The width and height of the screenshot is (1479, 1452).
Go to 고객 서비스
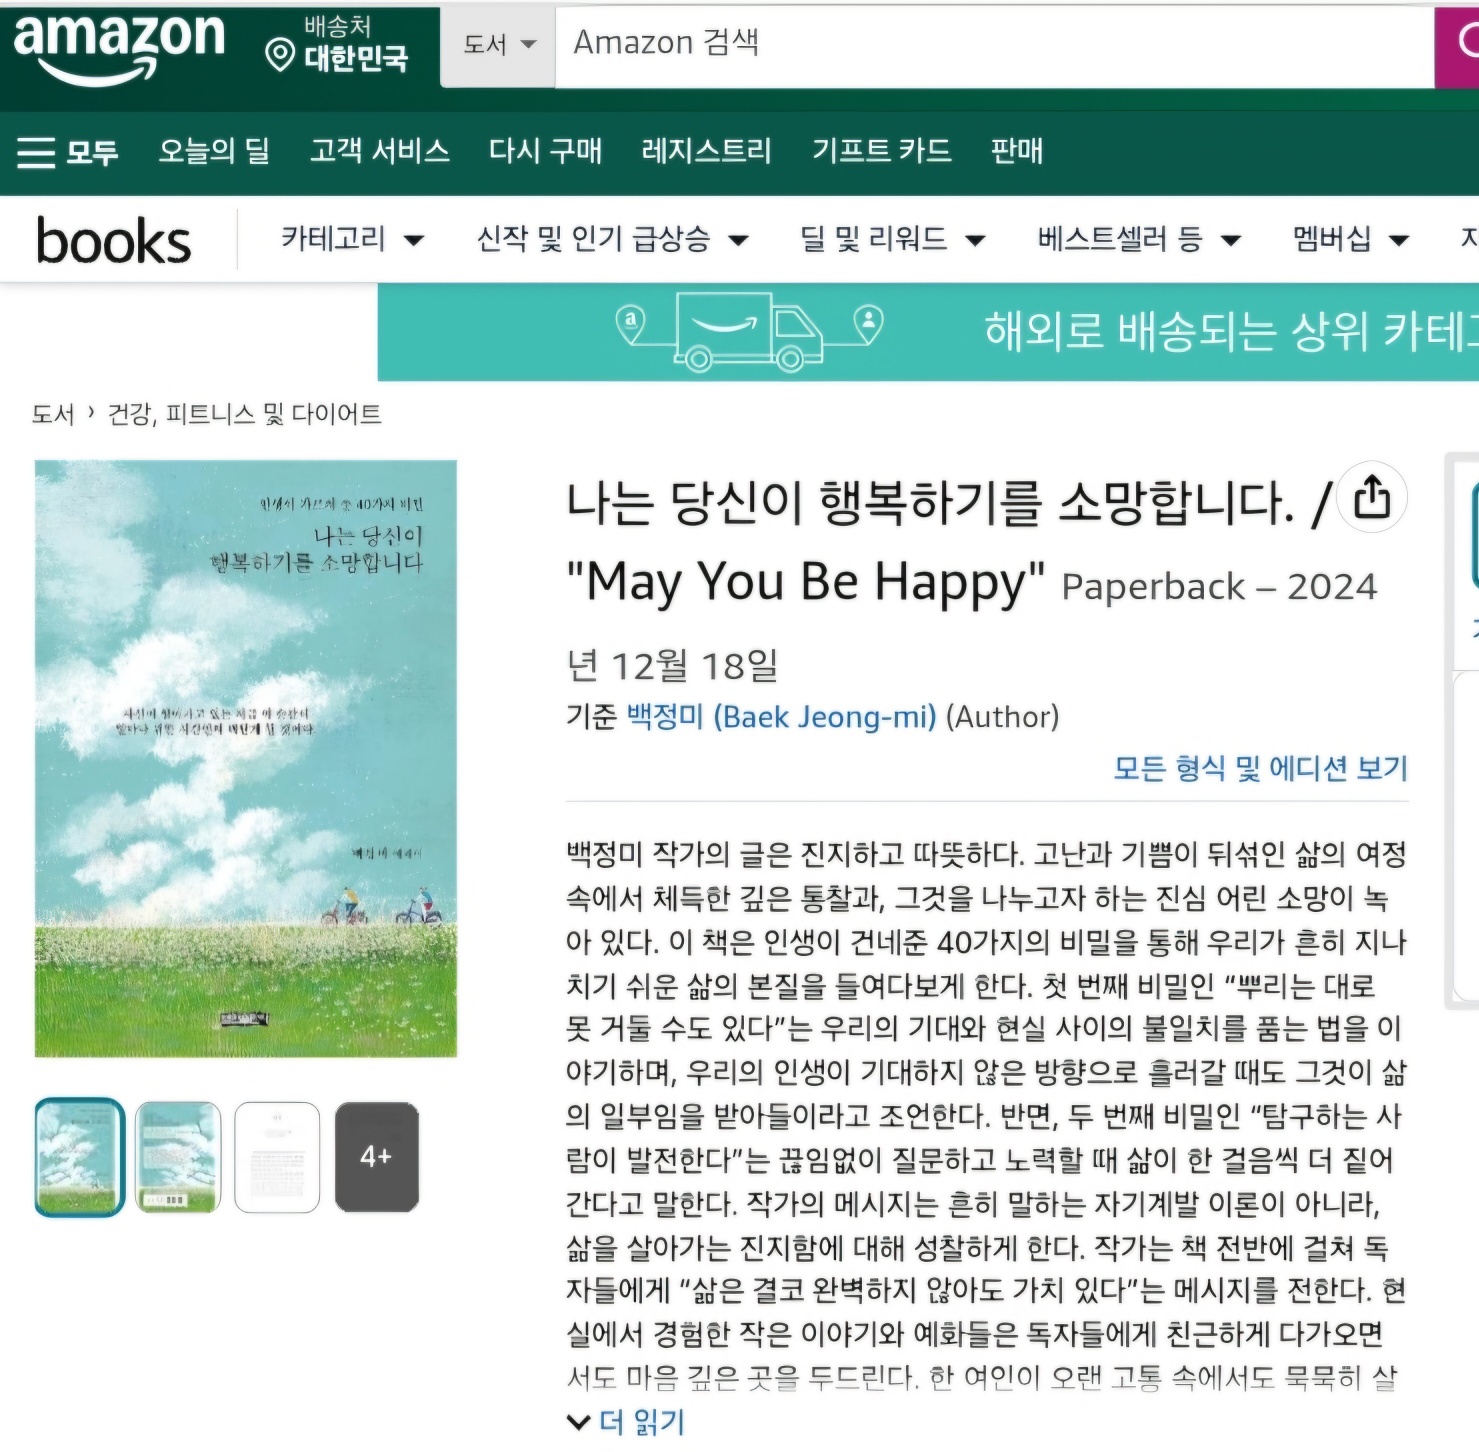coord(379,151)
